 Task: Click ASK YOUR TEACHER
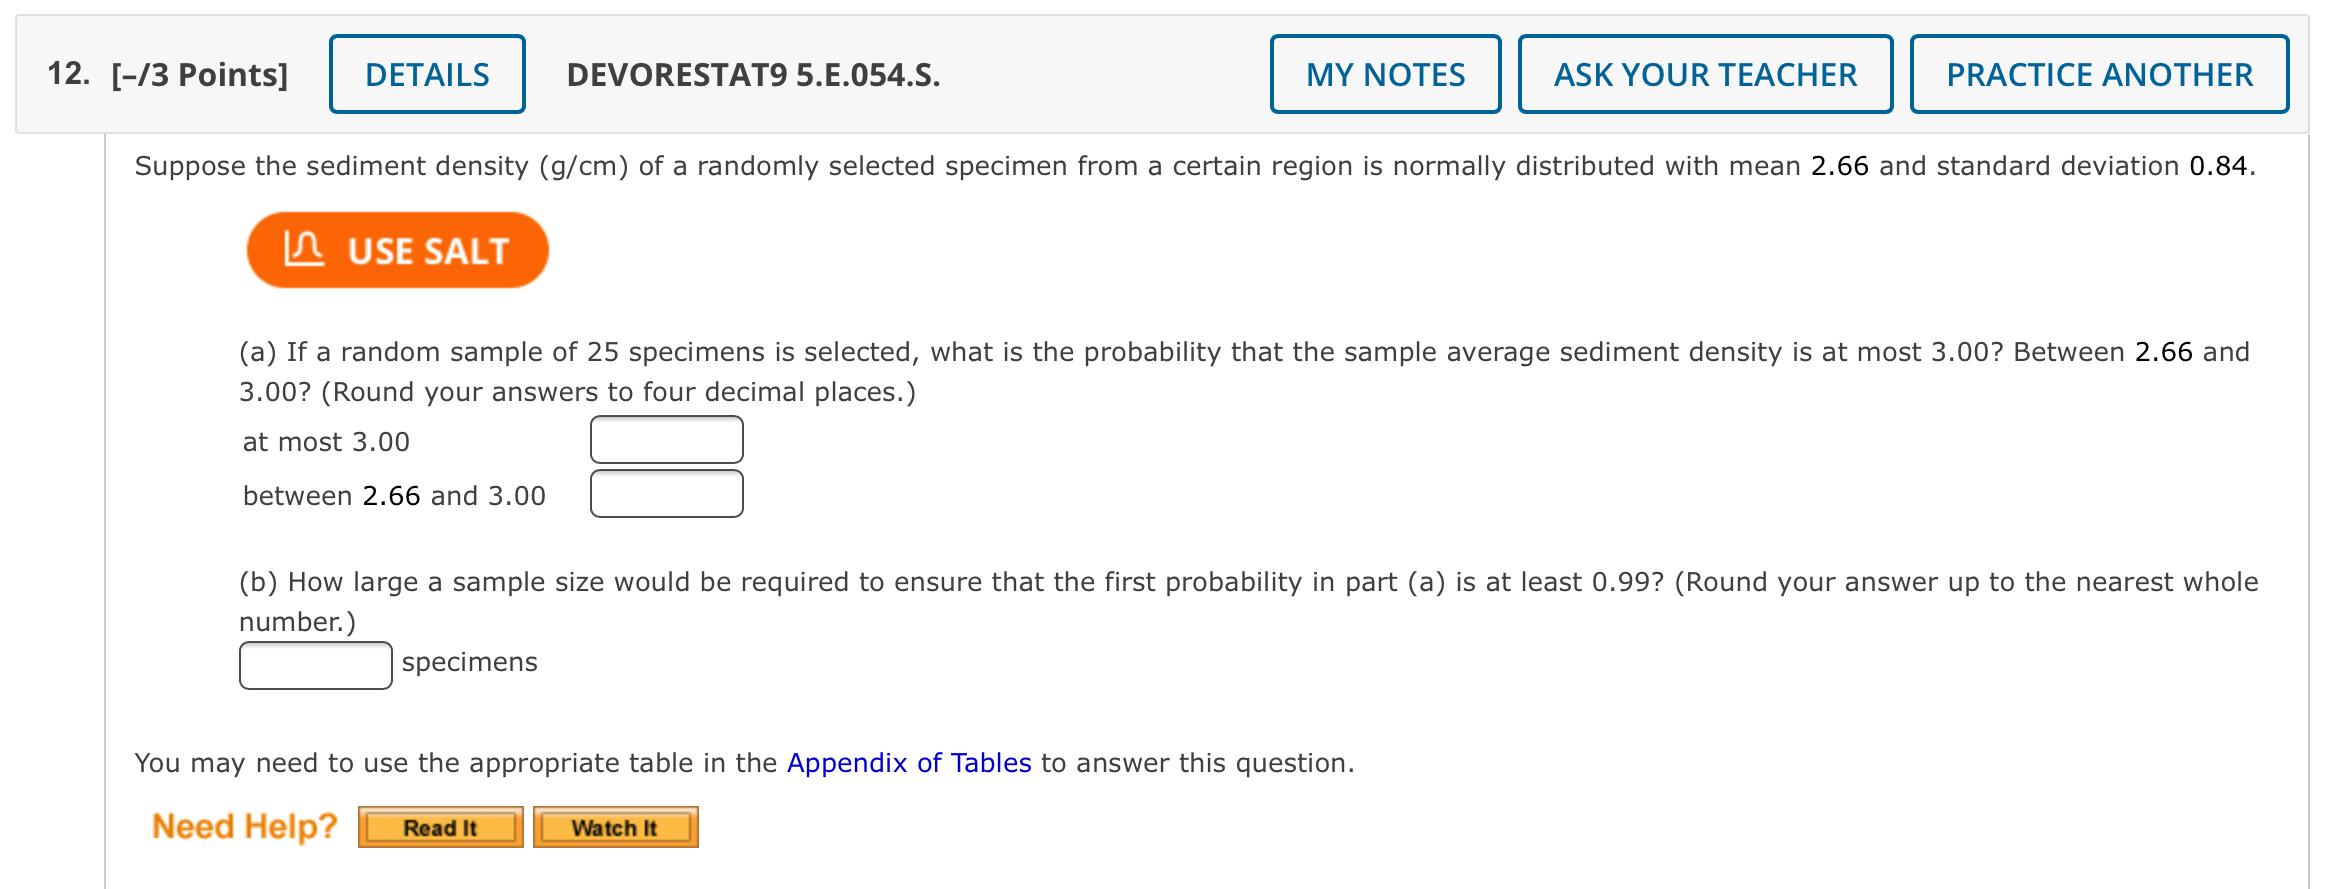(1705, 74)
